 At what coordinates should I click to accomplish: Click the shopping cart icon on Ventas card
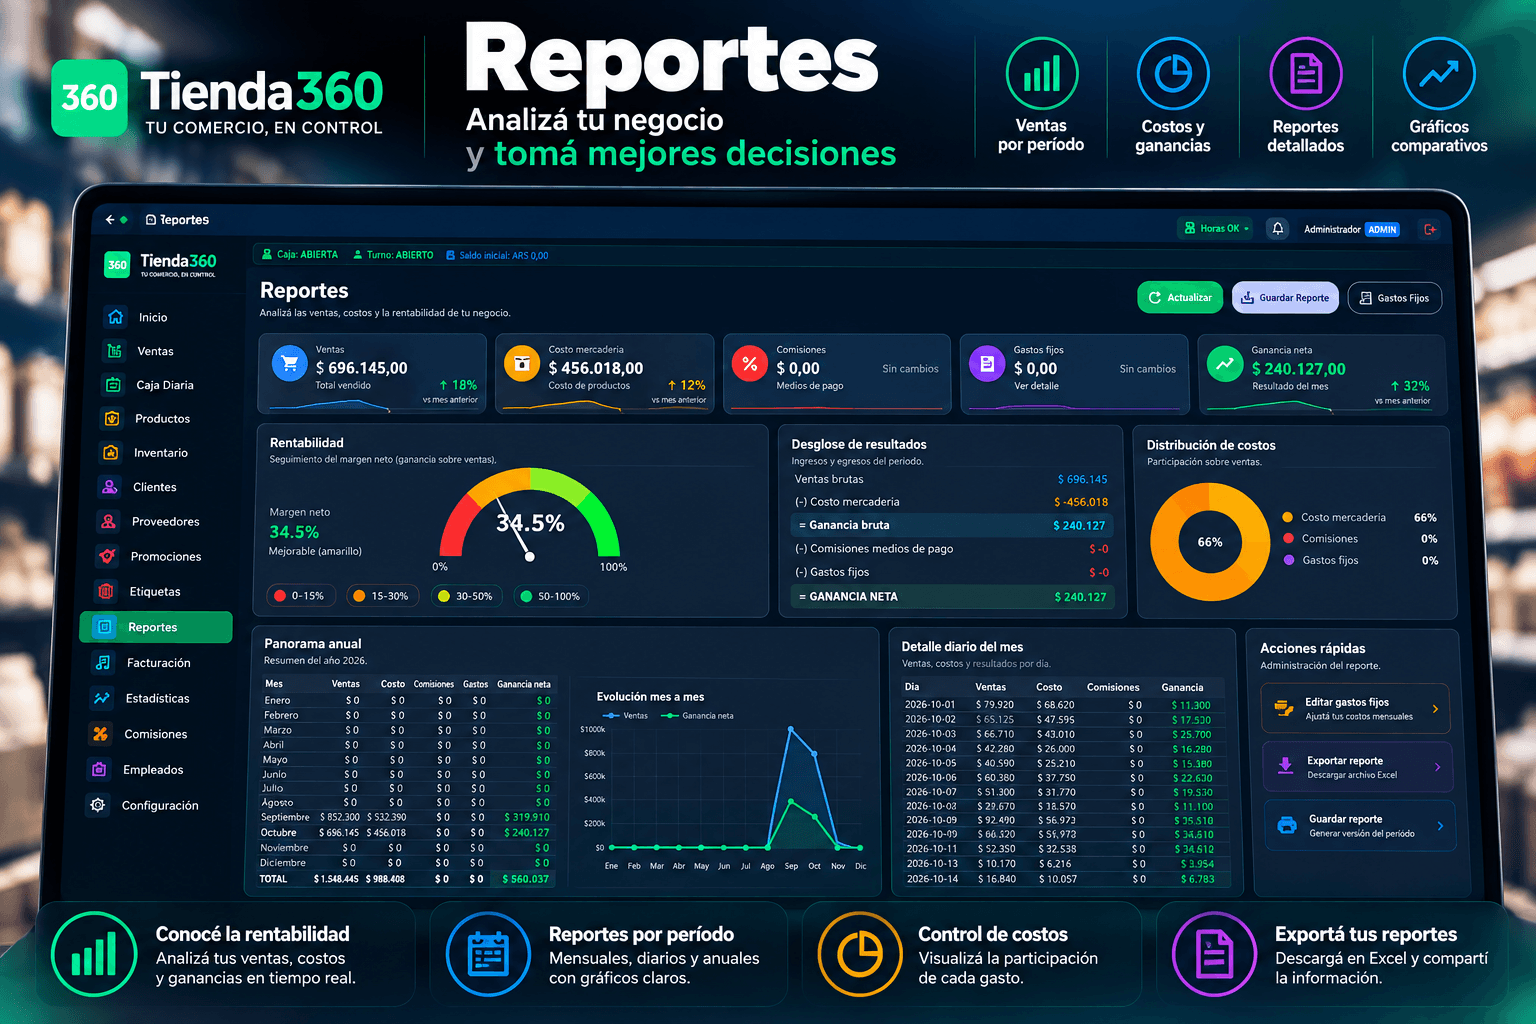290,364
